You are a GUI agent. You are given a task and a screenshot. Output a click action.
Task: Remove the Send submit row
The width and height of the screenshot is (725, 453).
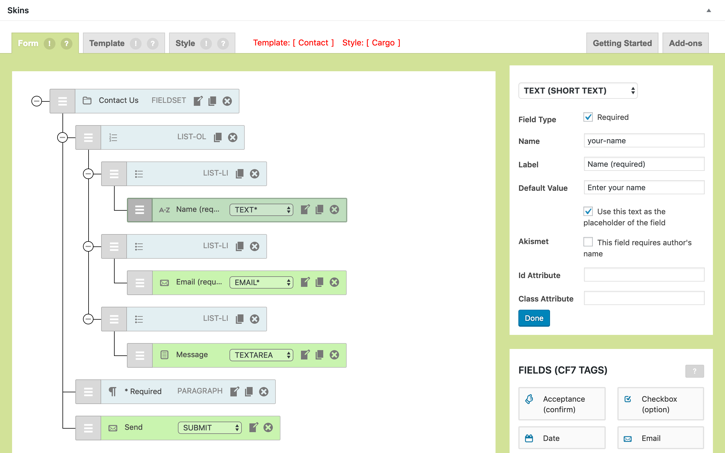pyautogui.click(x=268, y=428)
